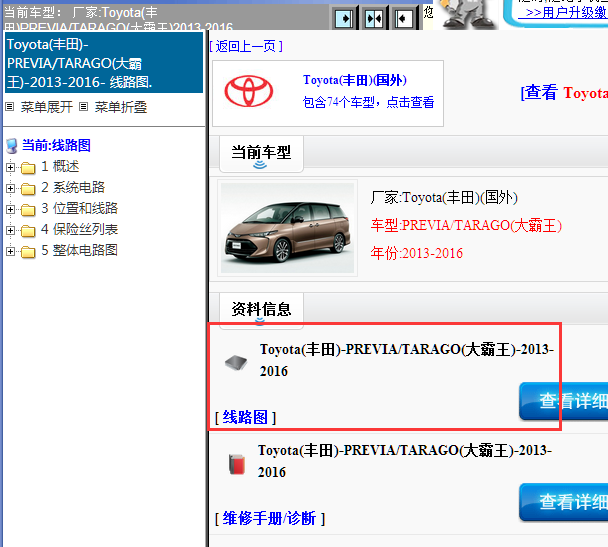Open Toyota(丰田)(国外) brand link
Viewport: 608px width, 547px height.
[x=355, y=80]
